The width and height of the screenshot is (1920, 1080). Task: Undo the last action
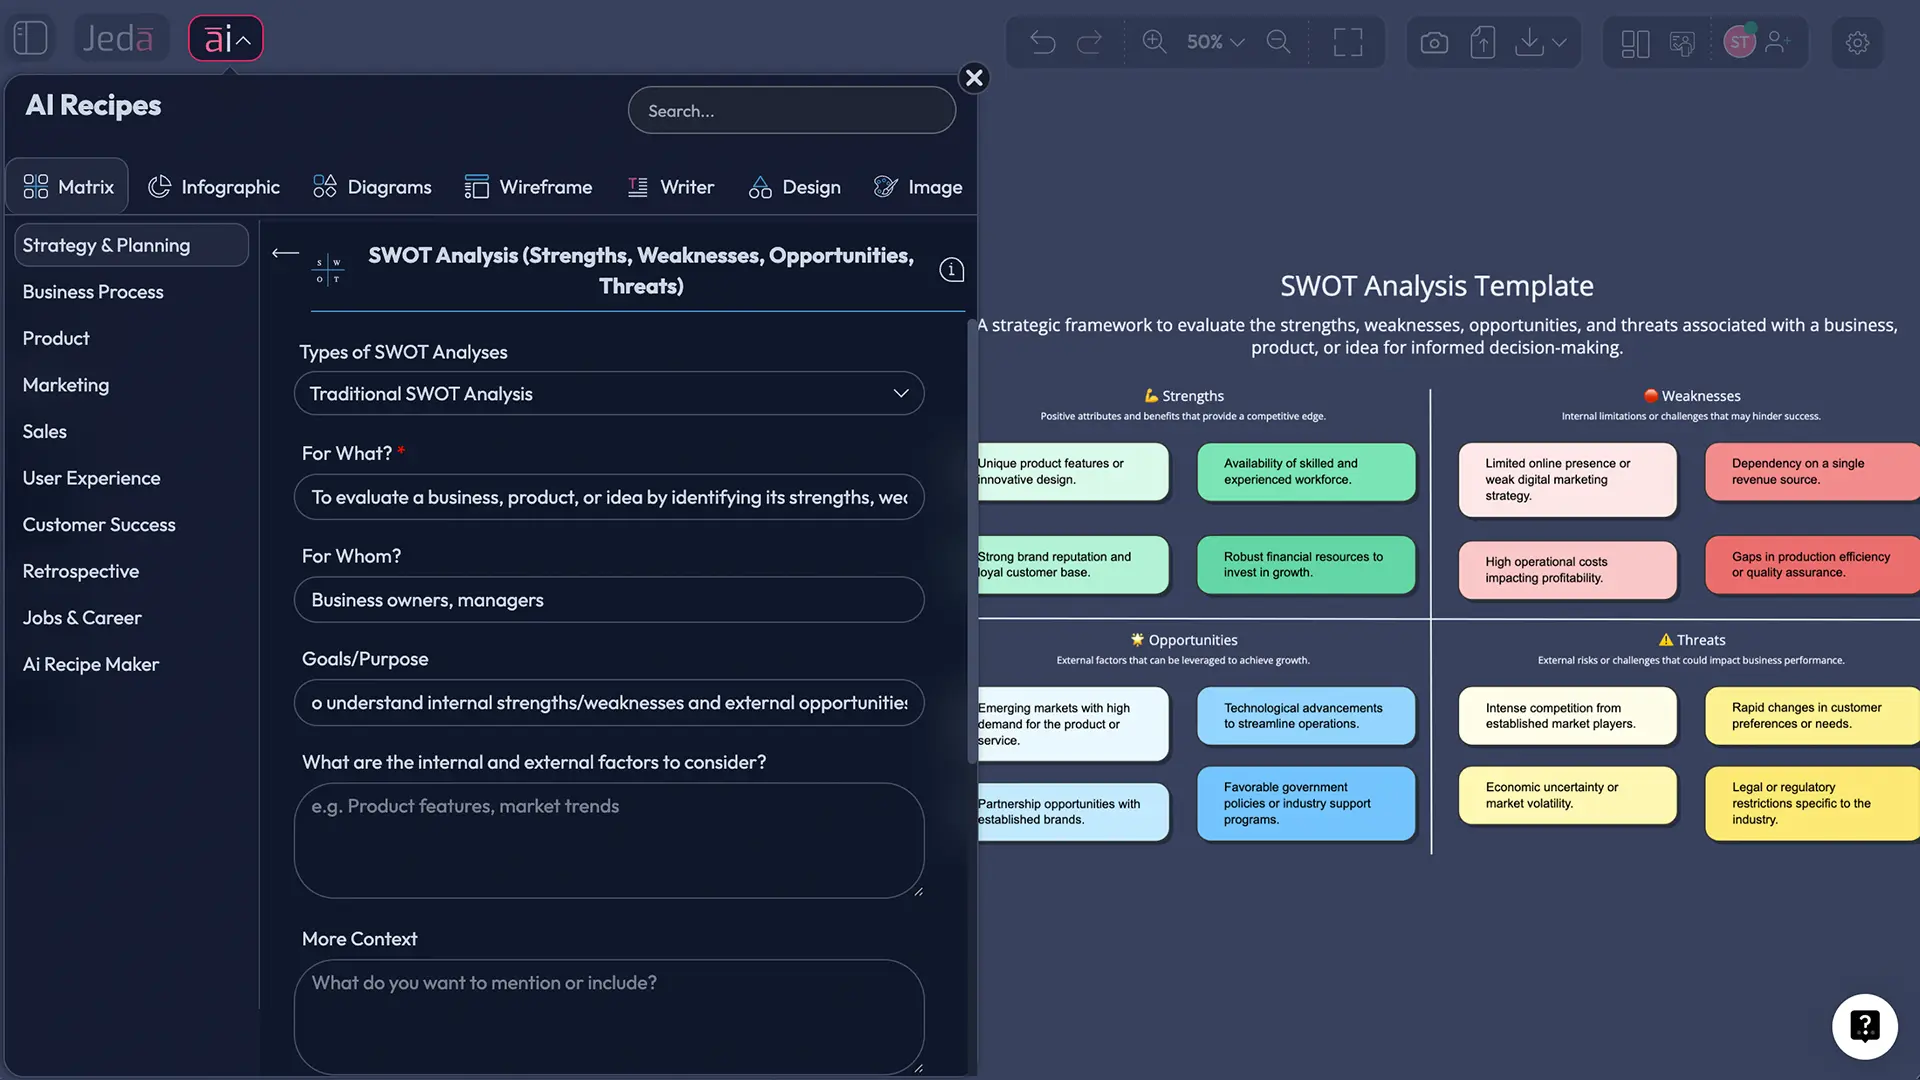click(1042, 42)
